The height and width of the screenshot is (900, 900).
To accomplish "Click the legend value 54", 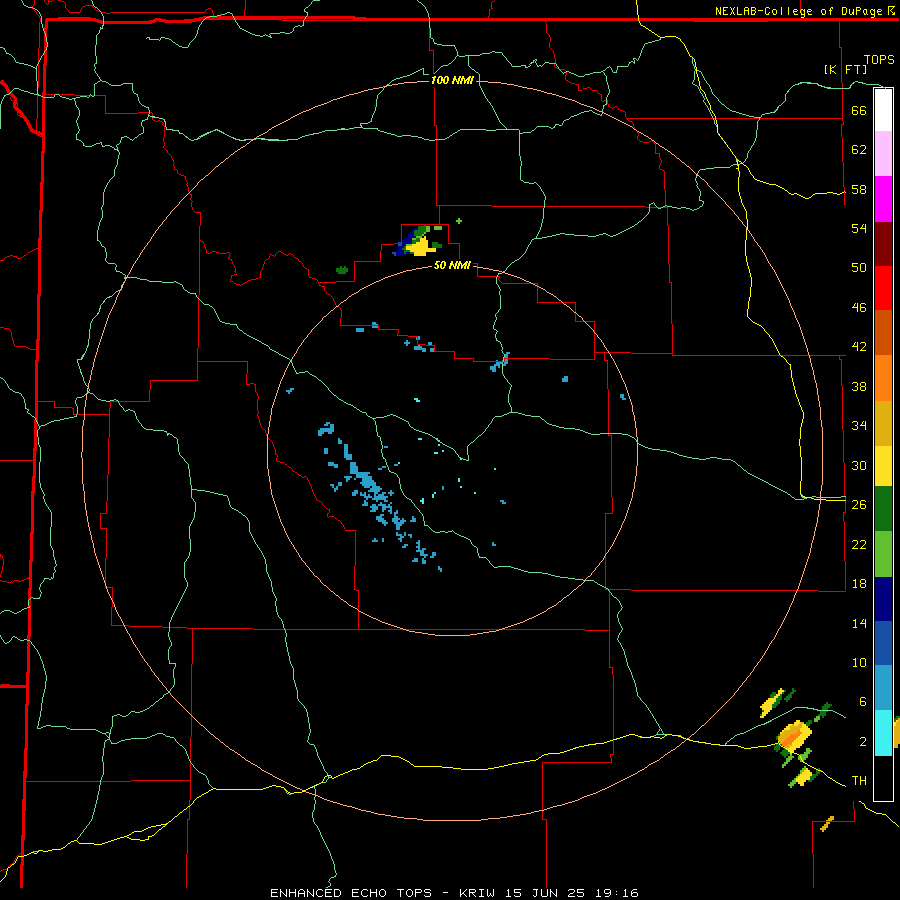I will click(859, 228).
